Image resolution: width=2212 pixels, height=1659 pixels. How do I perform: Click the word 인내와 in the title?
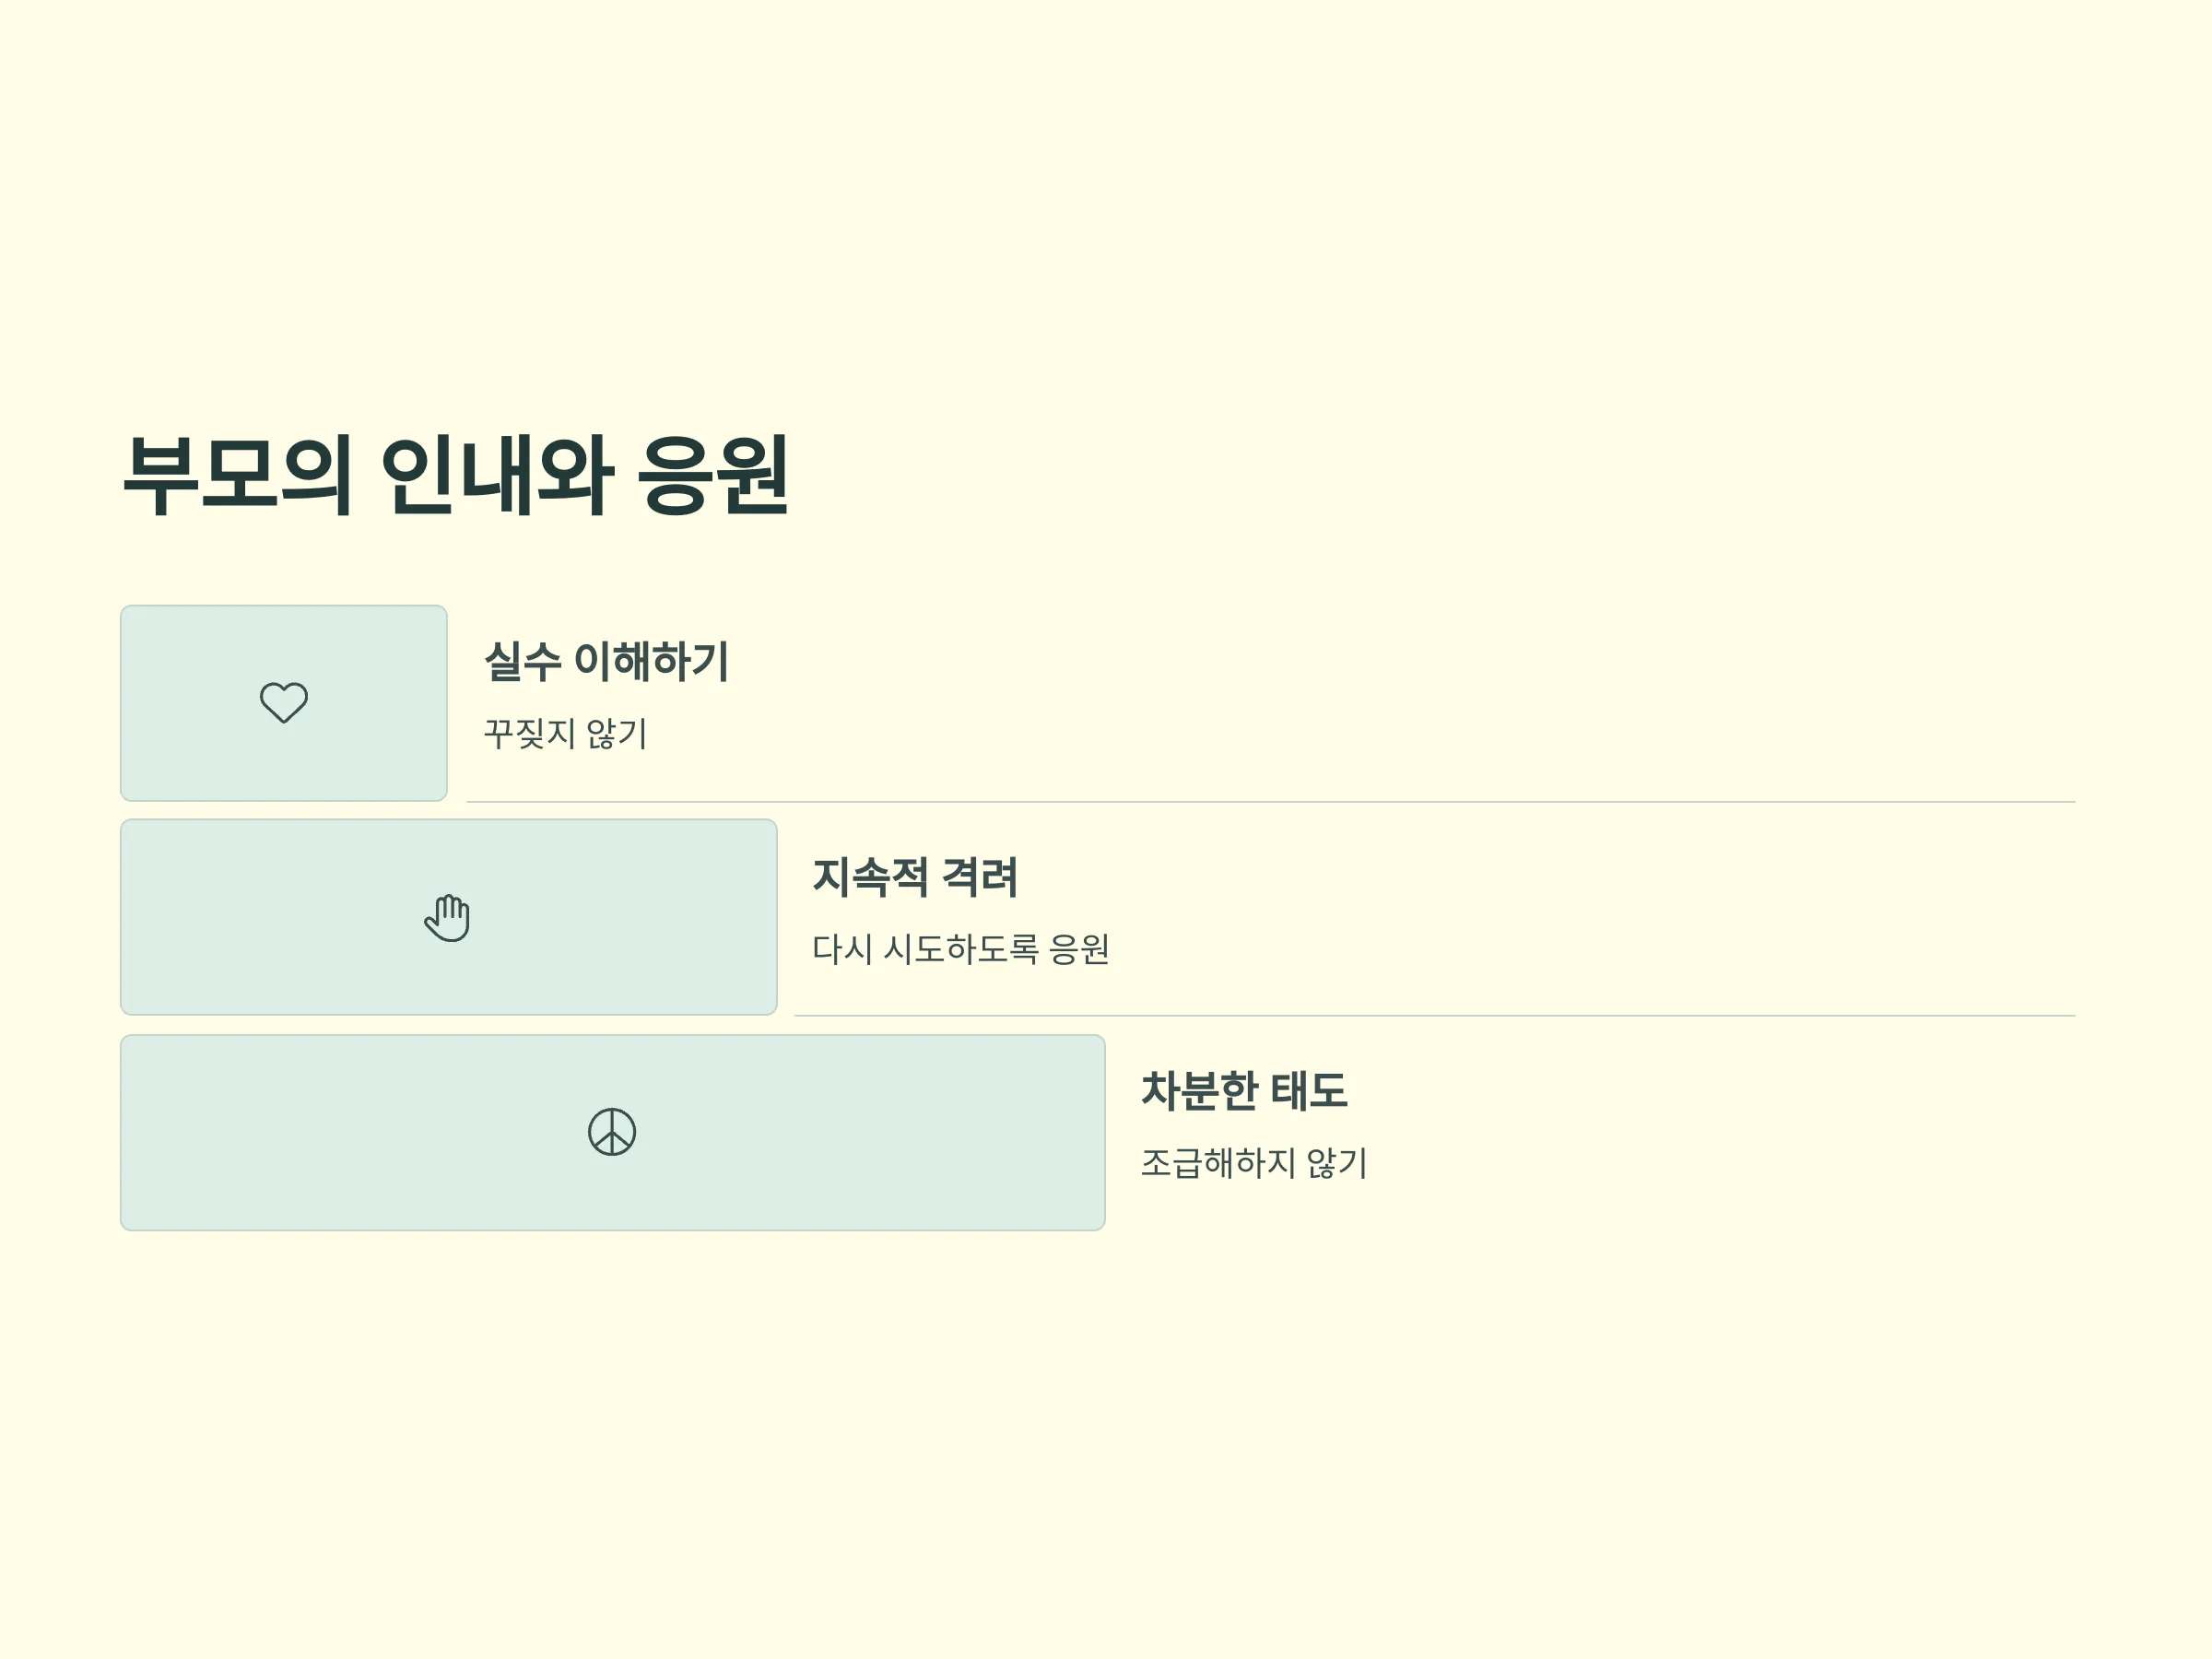click(x=496, y=475)
